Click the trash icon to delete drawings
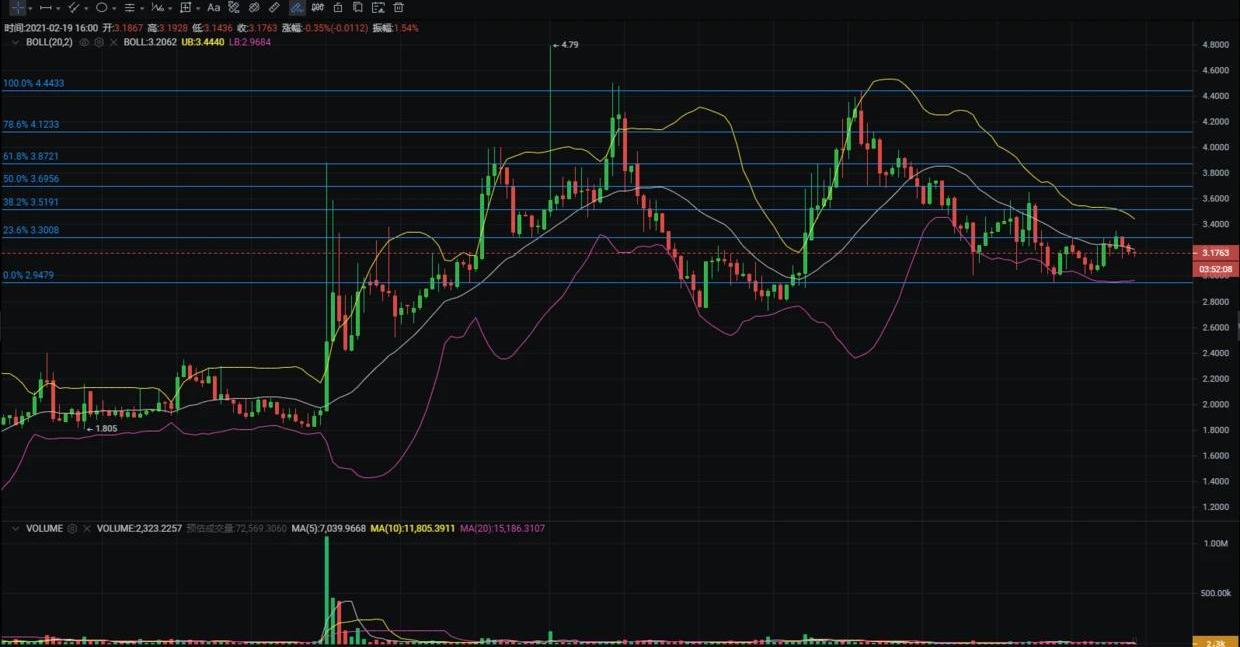This screenshot has height=647, width=1240. tap(398, 7)
